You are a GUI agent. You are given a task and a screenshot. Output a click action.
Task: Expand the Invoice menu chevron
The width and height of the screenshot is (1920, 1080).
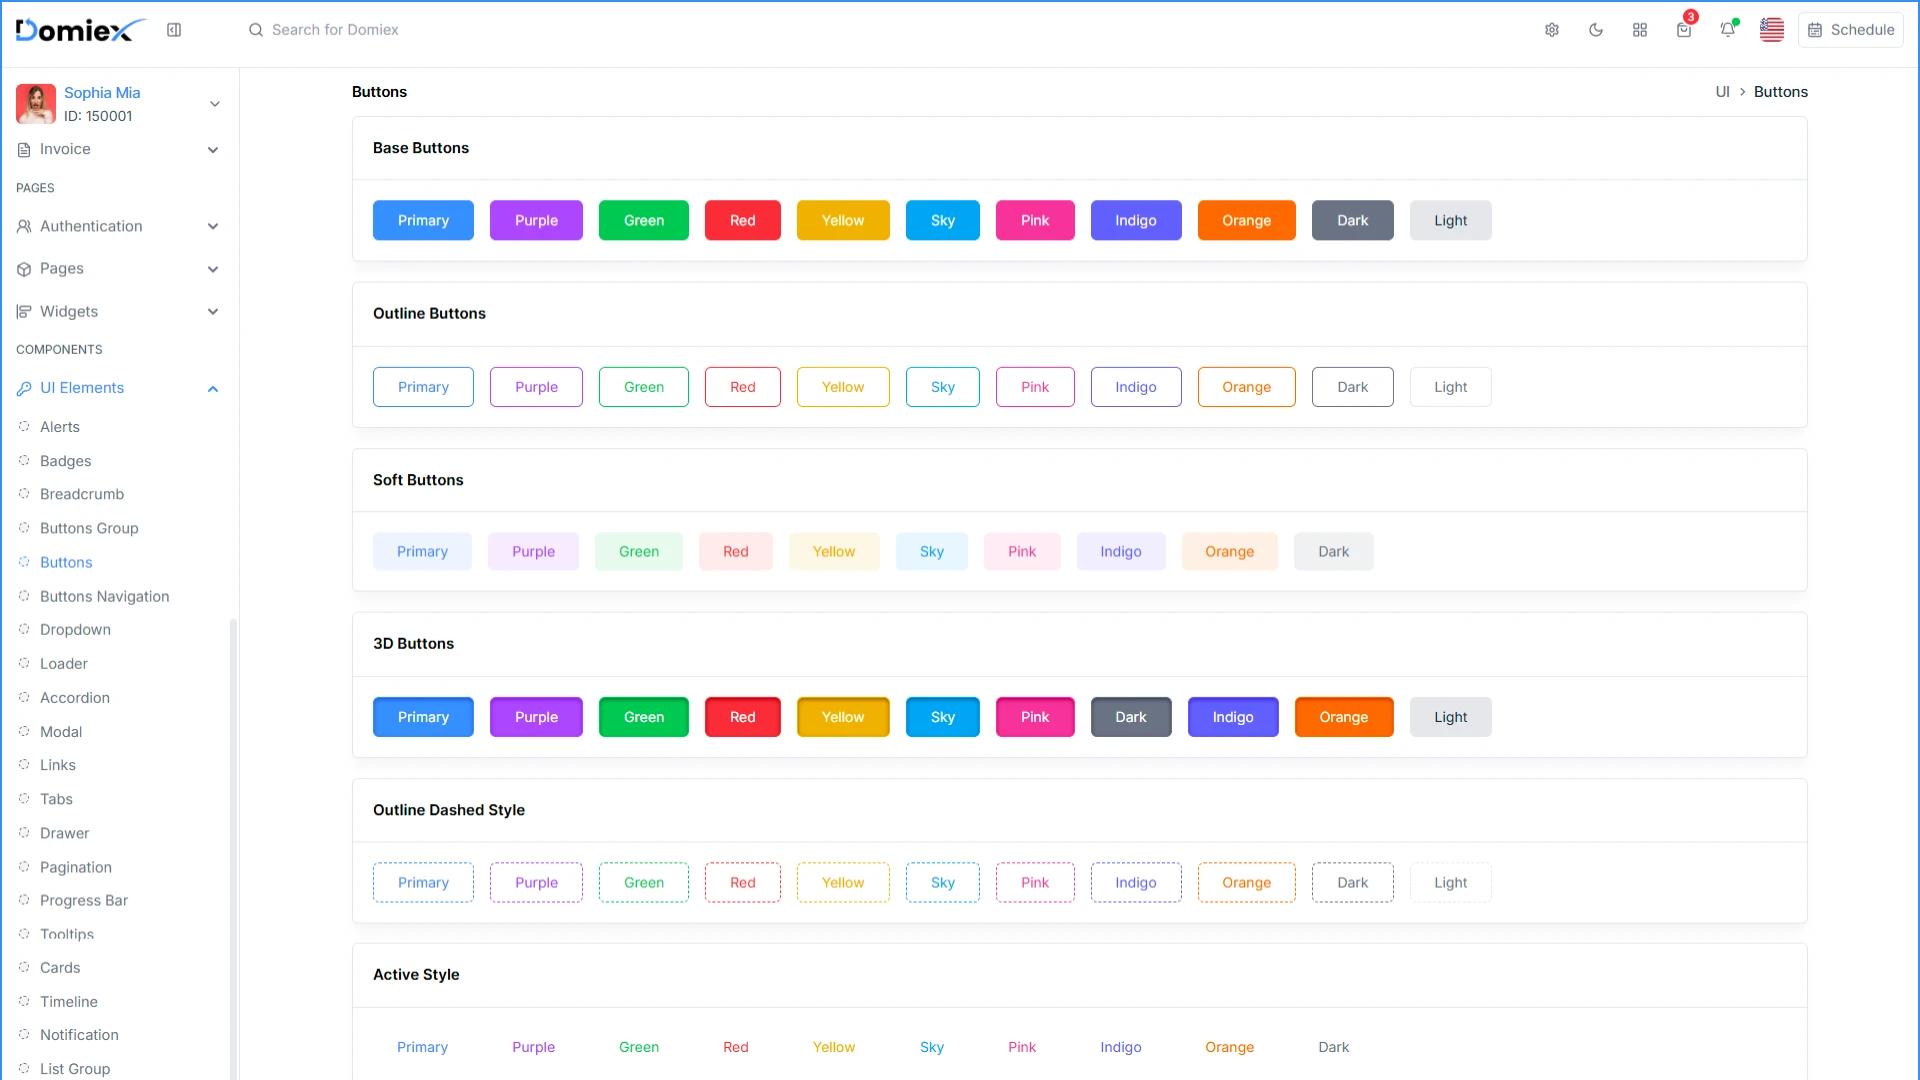[213, 150]
